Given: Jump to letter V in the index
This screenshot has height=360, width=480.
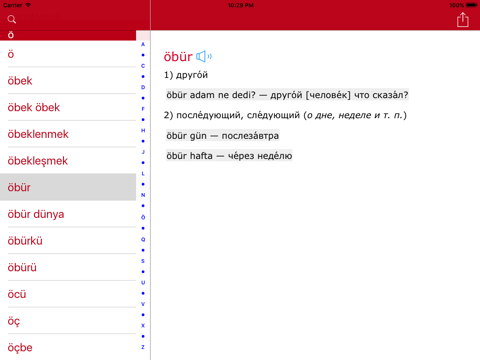Looking at the screenshot, I should (x=143, y=304).
